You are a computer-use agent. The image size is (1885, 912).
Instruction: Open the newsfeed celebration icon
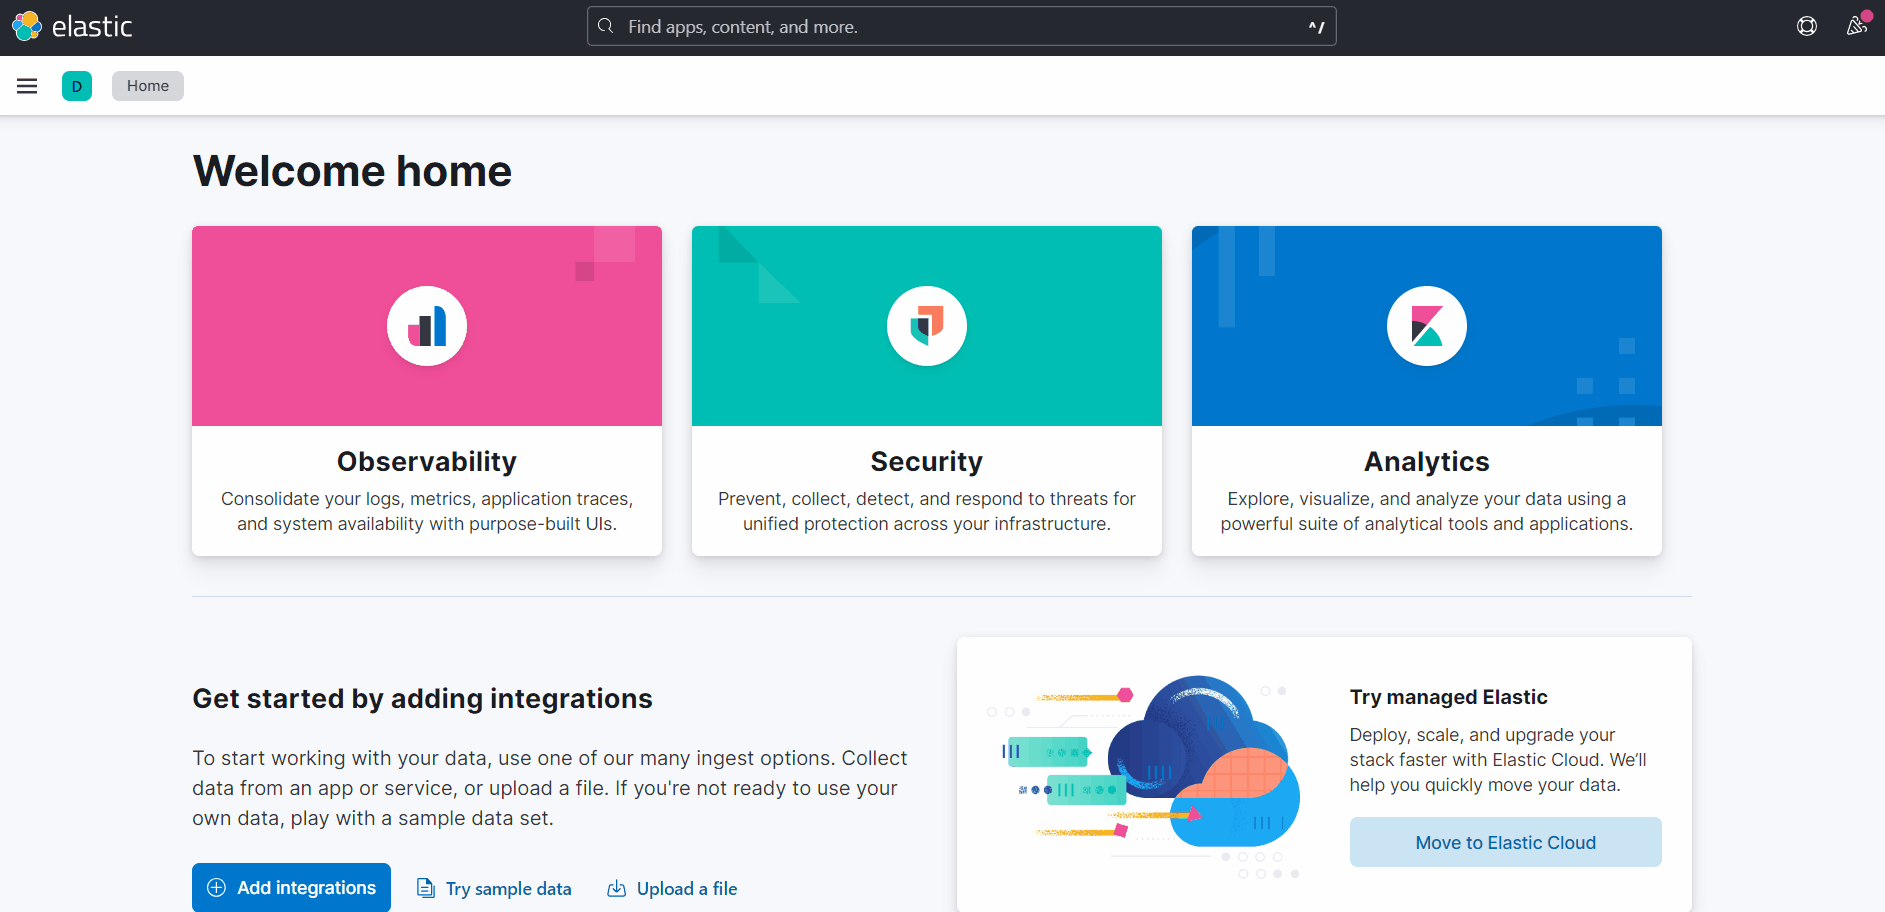click(x=1857, y=27)
